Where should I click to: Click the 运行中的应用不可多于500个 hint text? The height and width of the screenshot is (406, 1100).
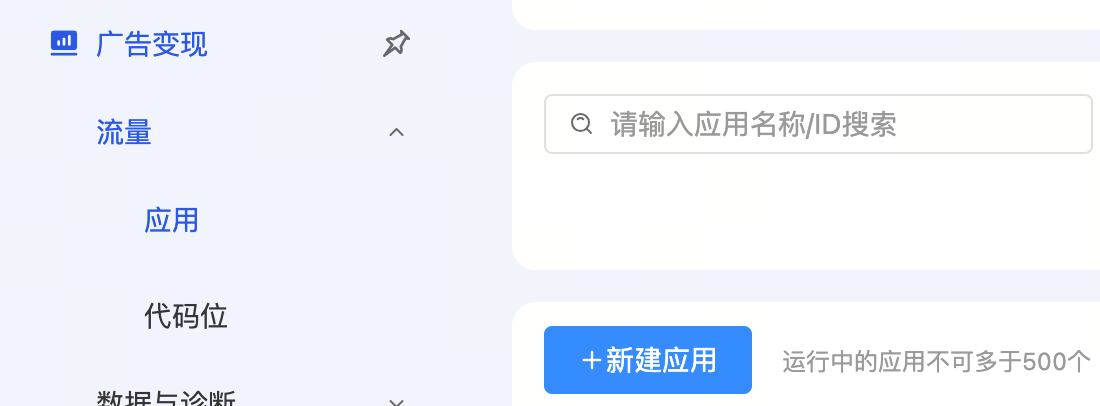pos(936,361)
